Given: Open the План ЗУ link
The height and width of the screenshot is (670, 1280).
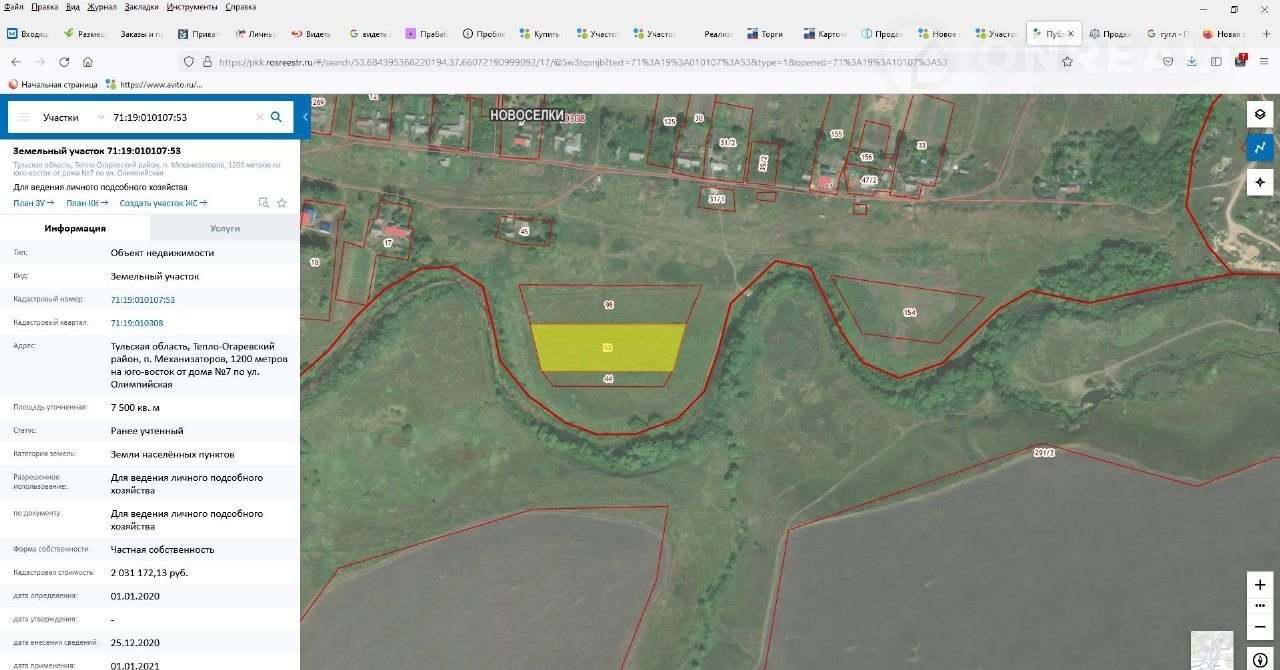Looking at the screenshot, I should (33, 203).
